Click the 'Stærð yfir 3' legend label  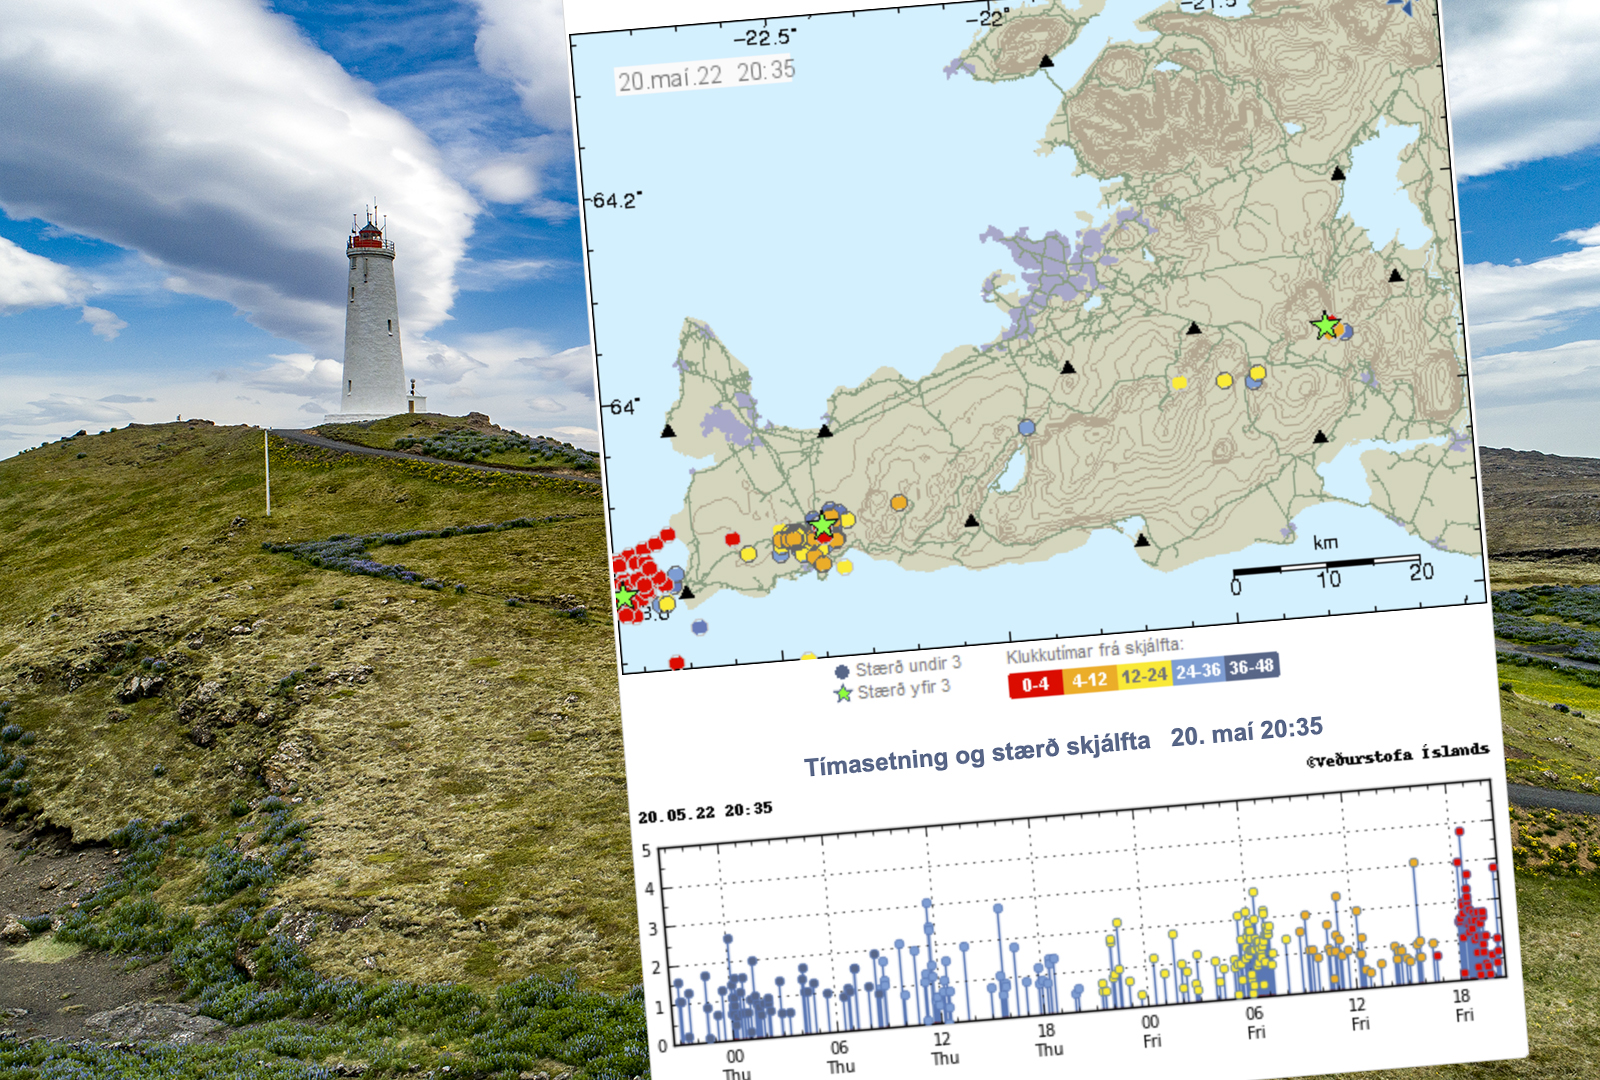pos(904,689)
